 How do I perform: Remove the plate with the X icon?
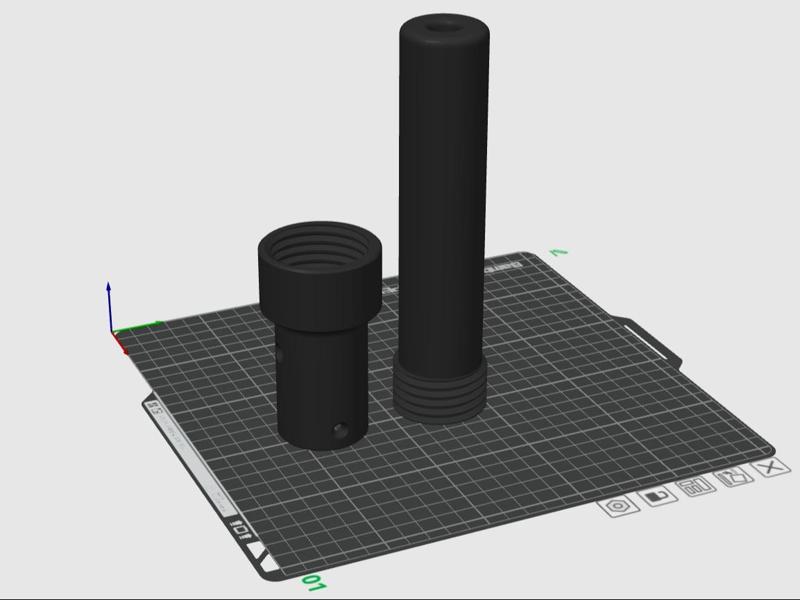pos(771,467)
